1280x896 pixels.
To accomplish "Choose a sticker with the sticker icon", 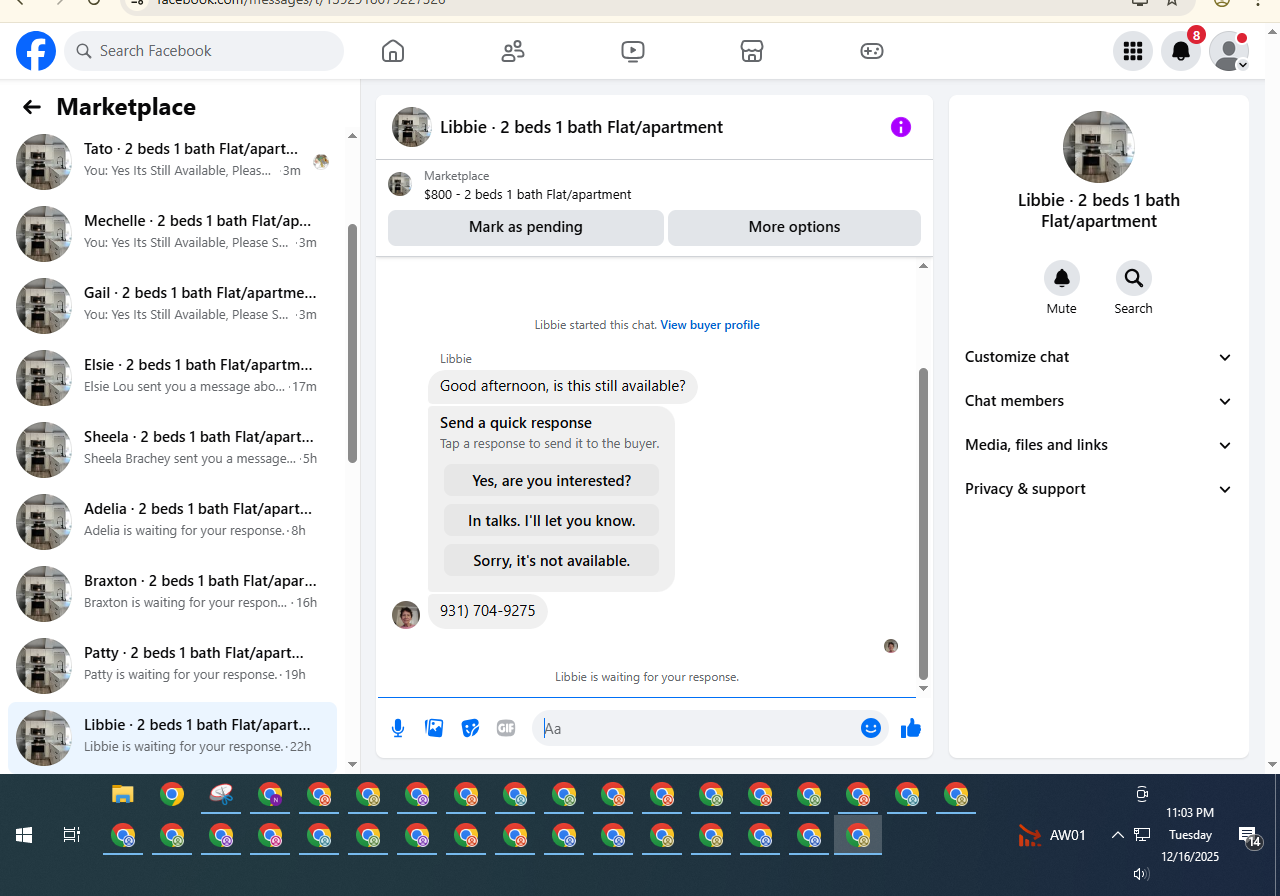I will [x=470, y=728].
